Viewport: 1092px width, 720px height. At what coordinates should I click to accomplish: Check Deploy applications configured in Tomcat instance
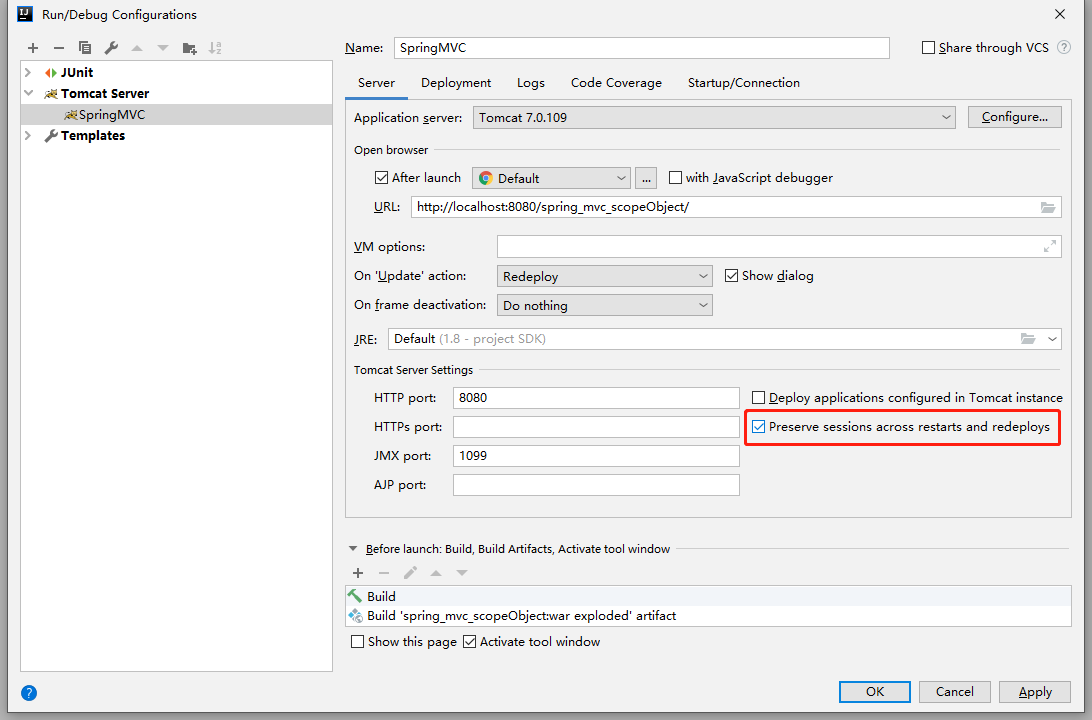point(758,398)
